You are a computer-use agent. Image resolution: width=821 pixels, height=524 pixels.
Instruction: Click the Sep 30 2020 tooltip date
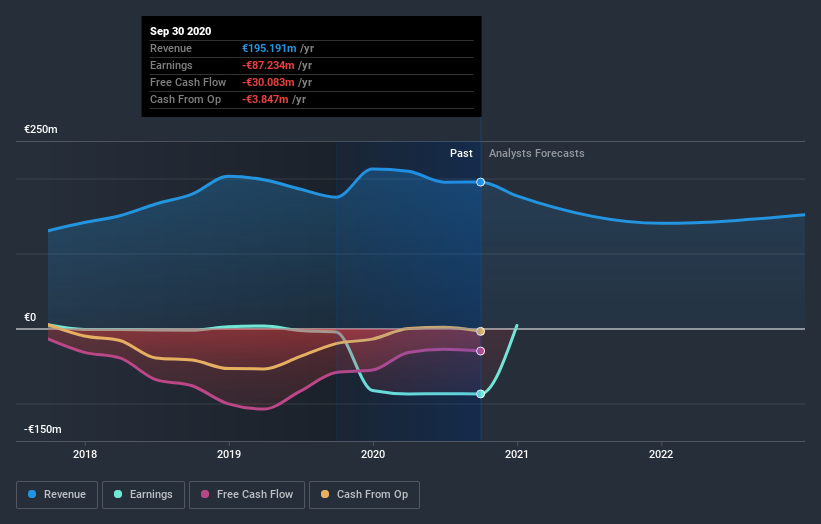click(181, 31)
